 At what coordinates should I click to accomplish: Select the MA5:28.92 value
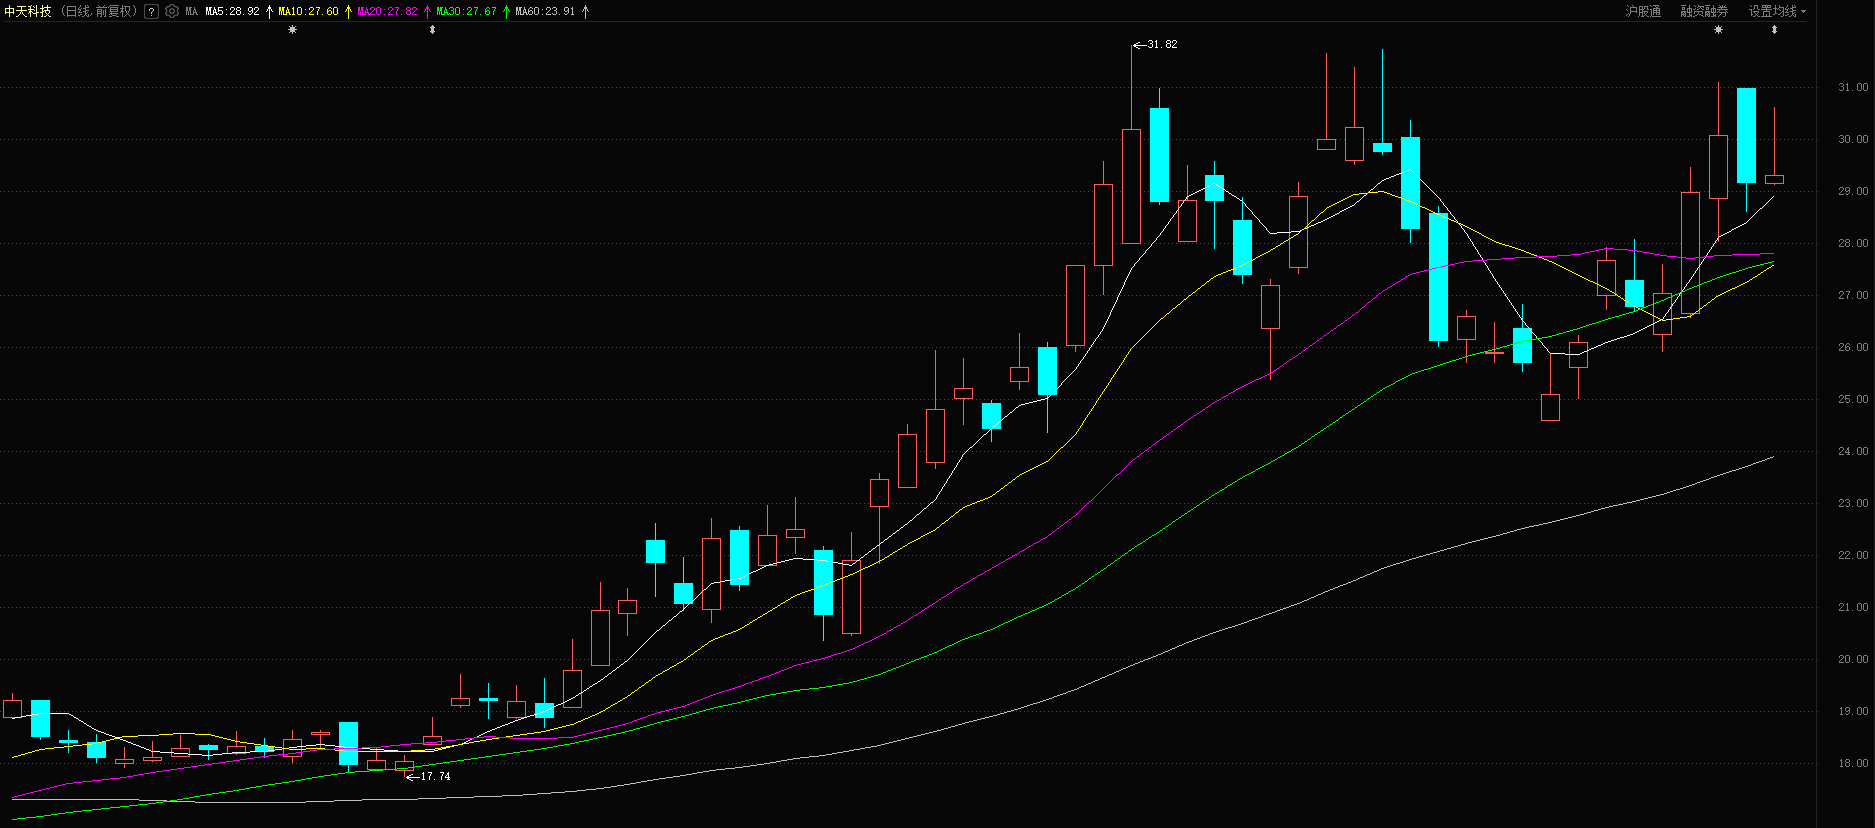coord(232,12)
